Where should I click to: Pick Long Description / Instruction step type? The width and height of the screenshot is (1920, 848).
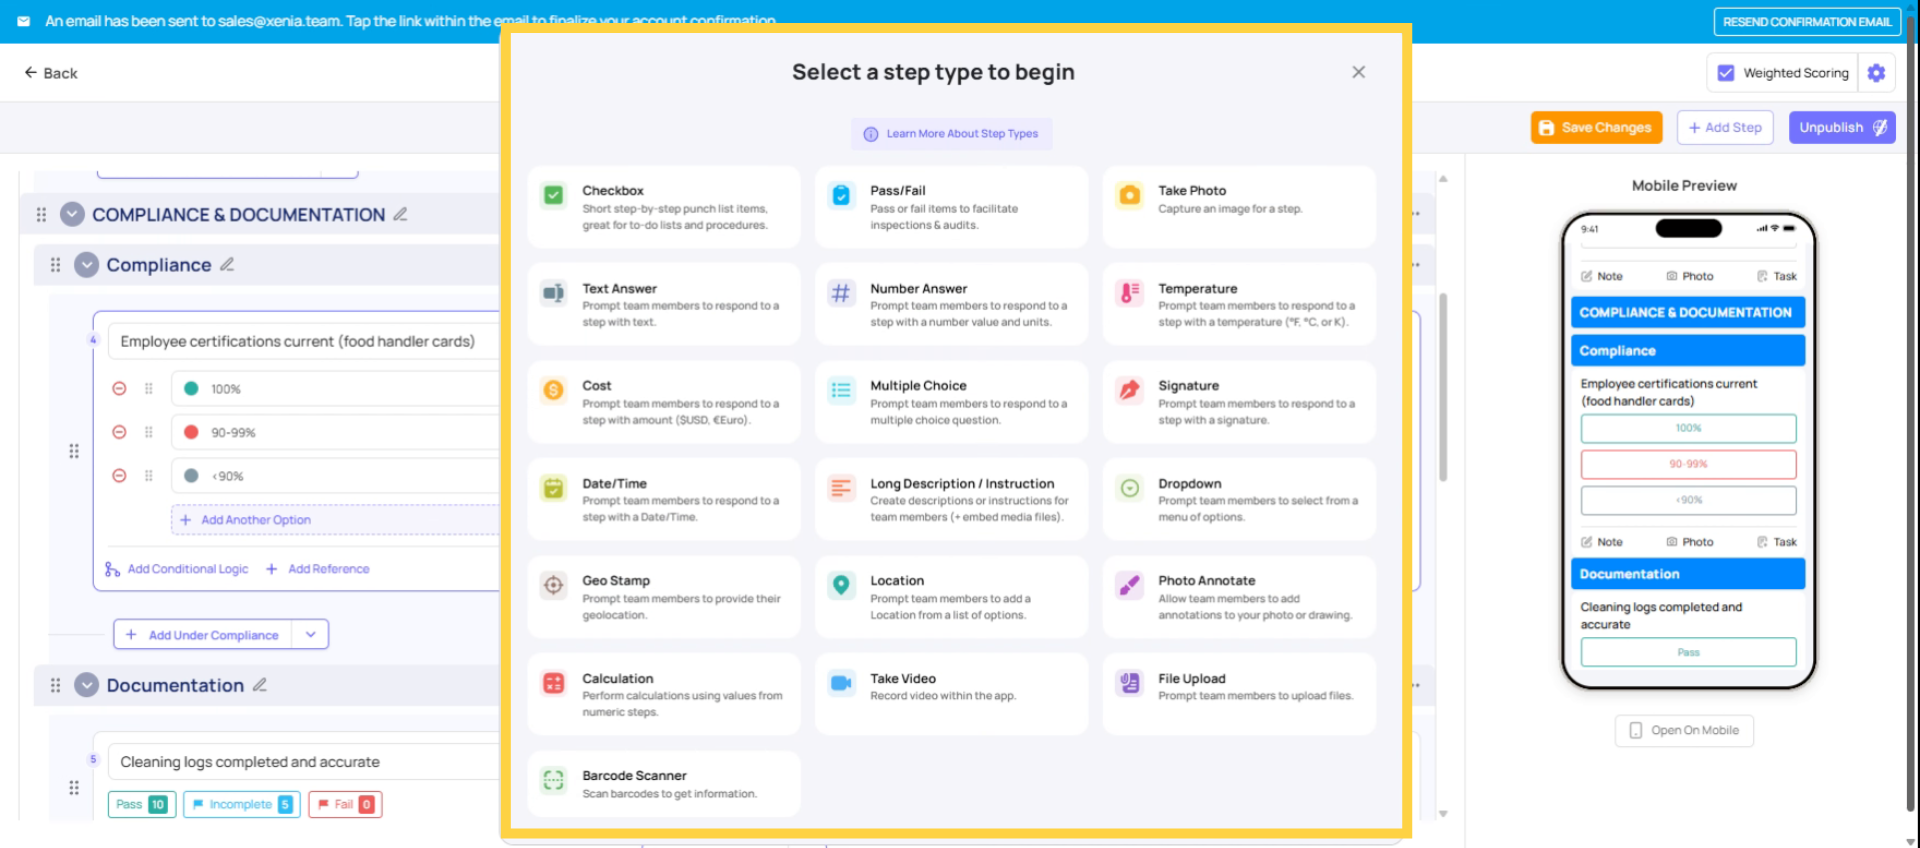[x=951, y=499]
